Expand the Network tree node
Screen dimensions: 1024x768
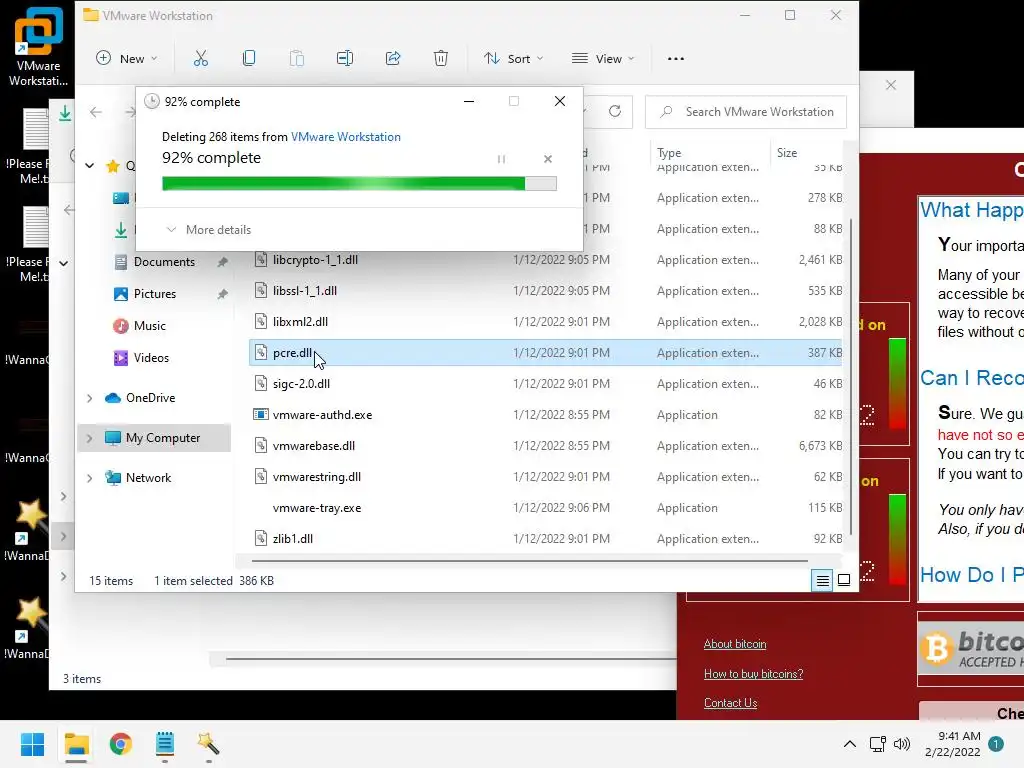click(x=89, y=478)
